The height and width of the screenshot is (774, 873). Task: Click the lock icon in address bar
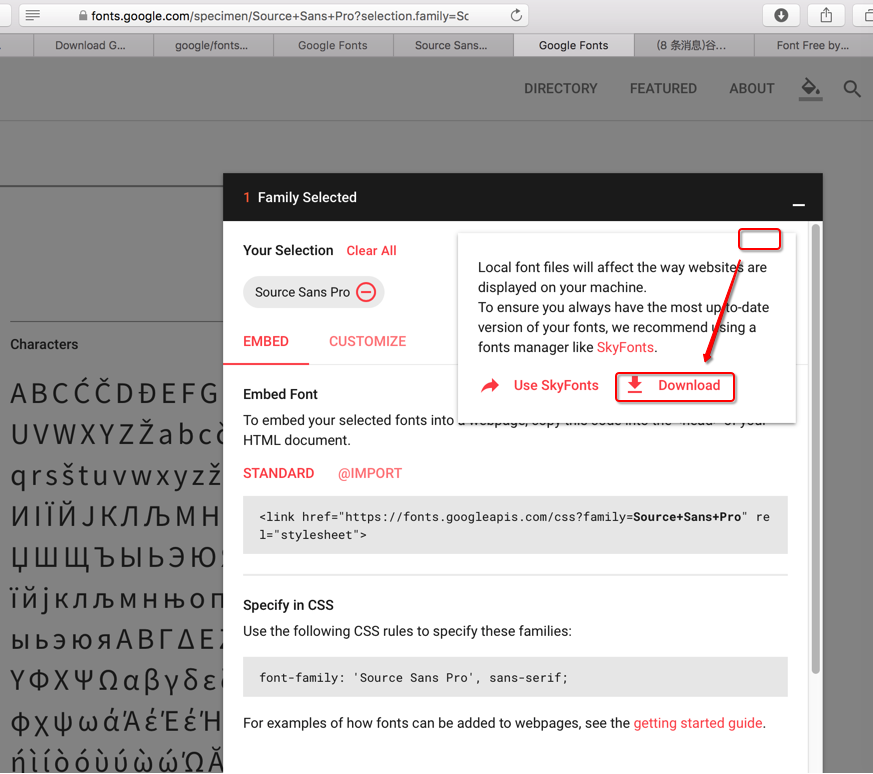pyautogui.click(x=83, y=16)
